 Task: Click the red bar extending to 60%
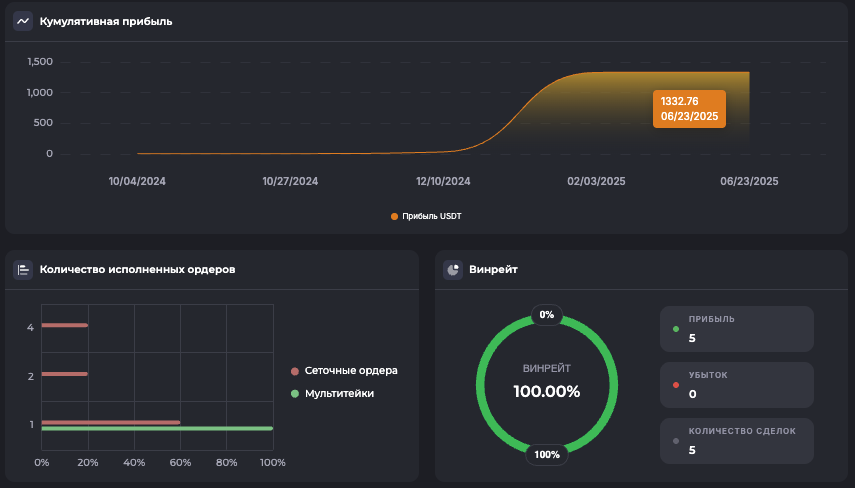[x=111, y=422]
